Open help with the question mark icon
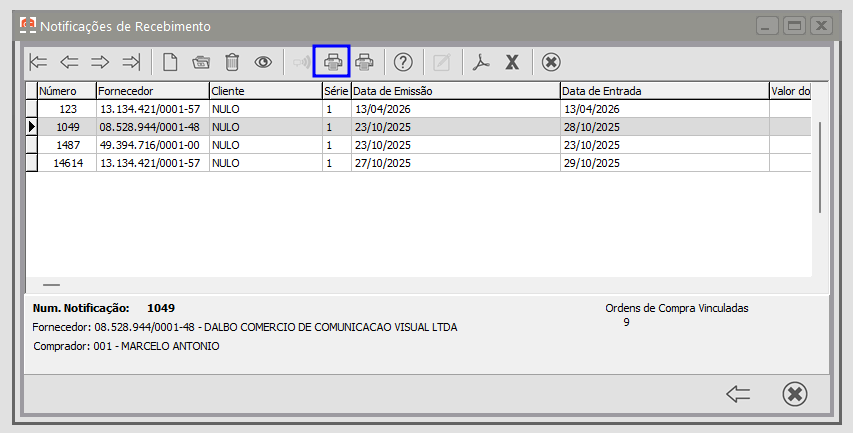The width and height of the screenshot is (853, 433). pyautogui.click(x=403, y=62)
